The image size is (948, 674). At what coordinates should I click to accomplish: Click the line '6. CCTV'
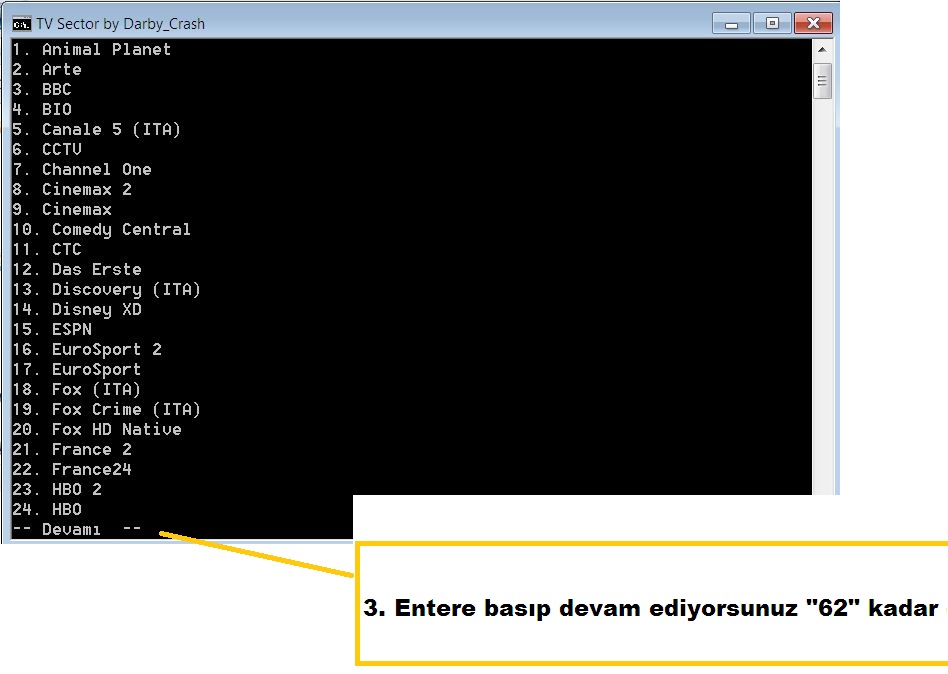47,149
